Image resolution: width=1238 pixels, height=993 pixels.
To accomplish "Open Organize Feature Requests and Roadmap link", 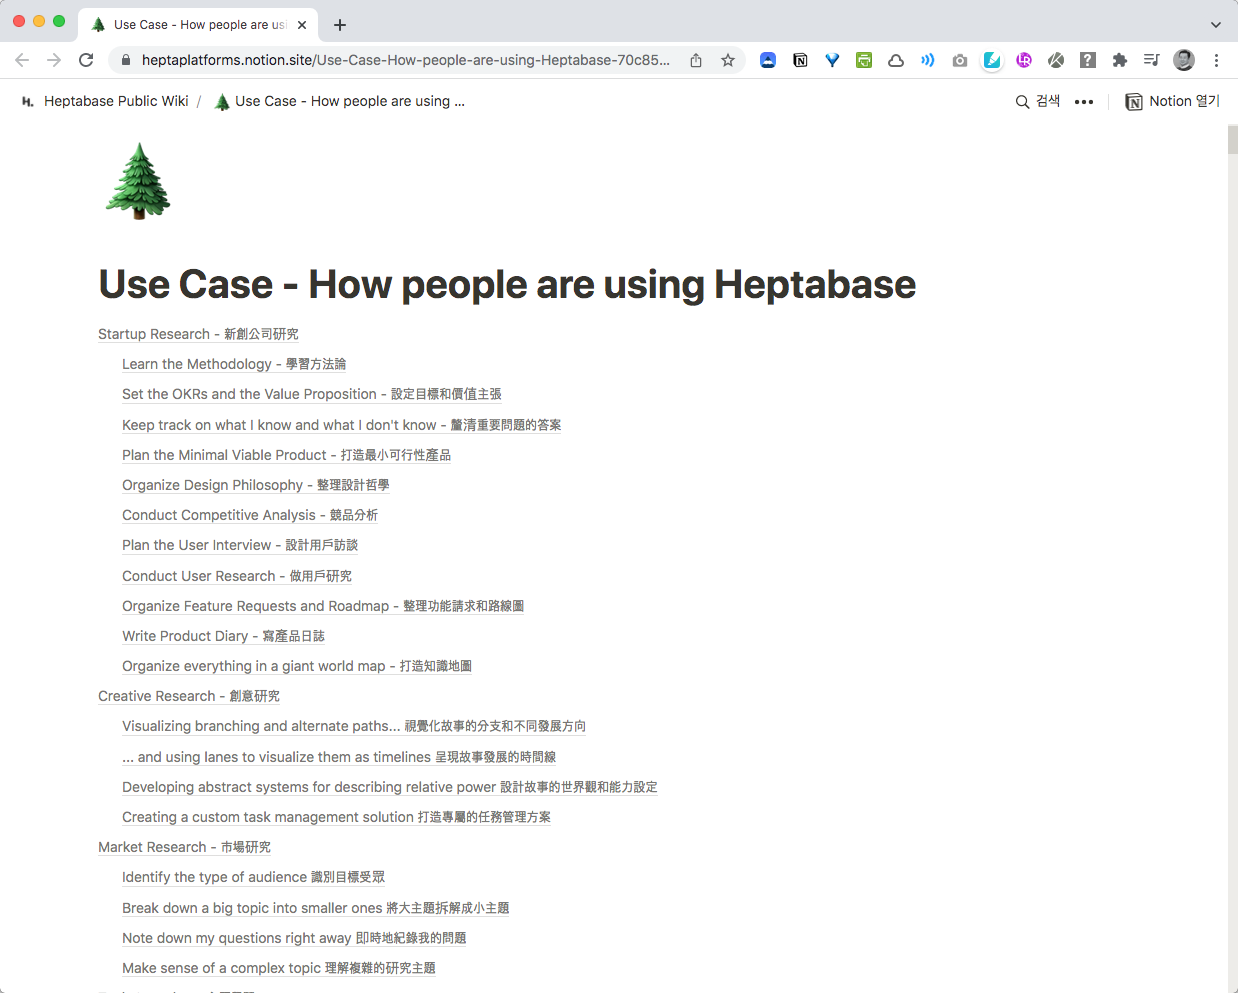I will pos(323,606).
